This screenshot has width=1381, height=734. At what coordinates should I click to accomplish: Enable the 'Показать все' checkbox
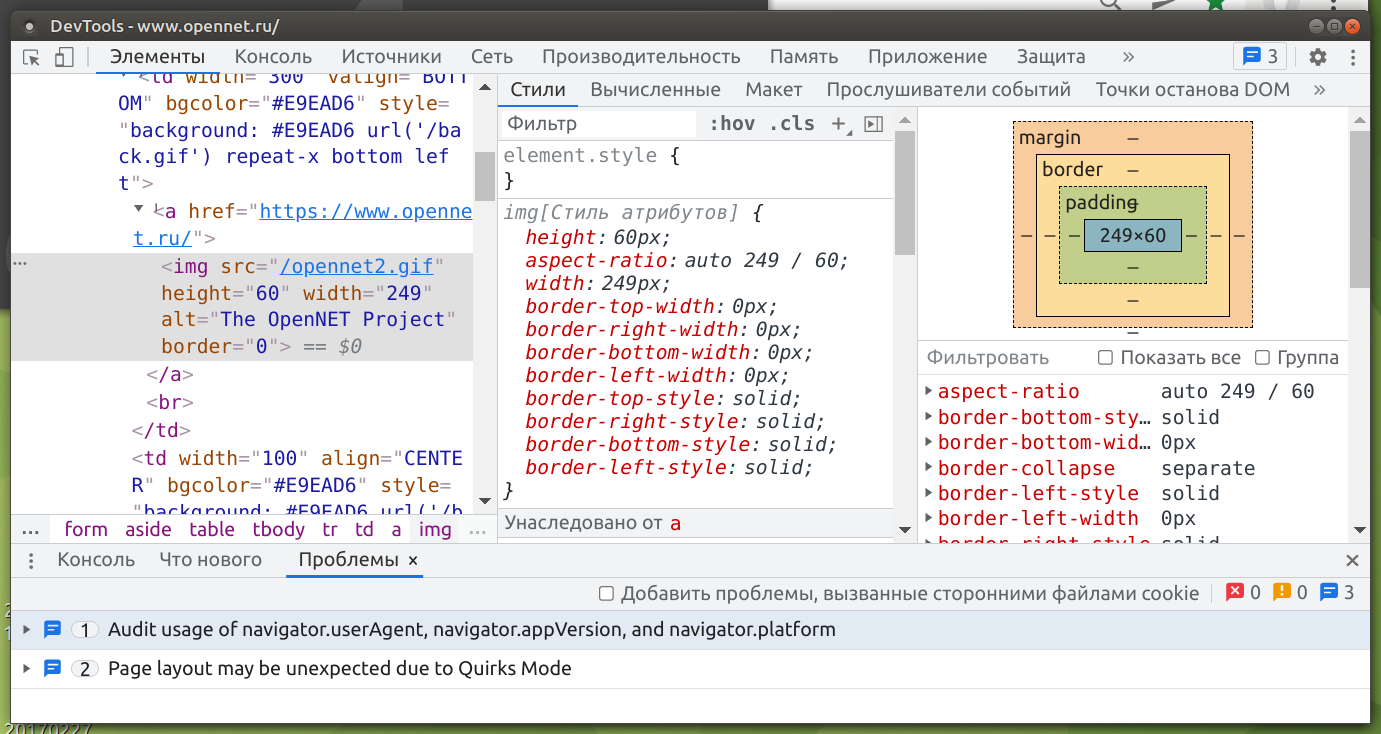(x=1105, y=358)
